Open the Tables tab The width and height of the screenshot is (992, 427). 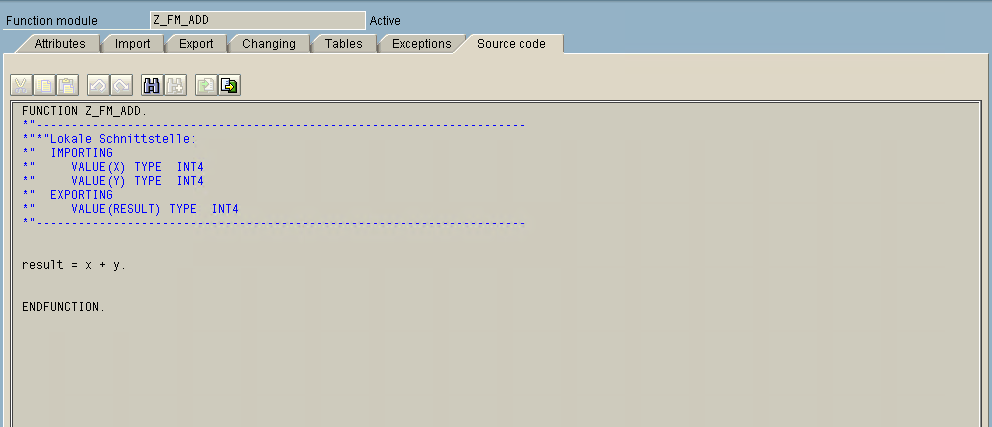(344, 44)
